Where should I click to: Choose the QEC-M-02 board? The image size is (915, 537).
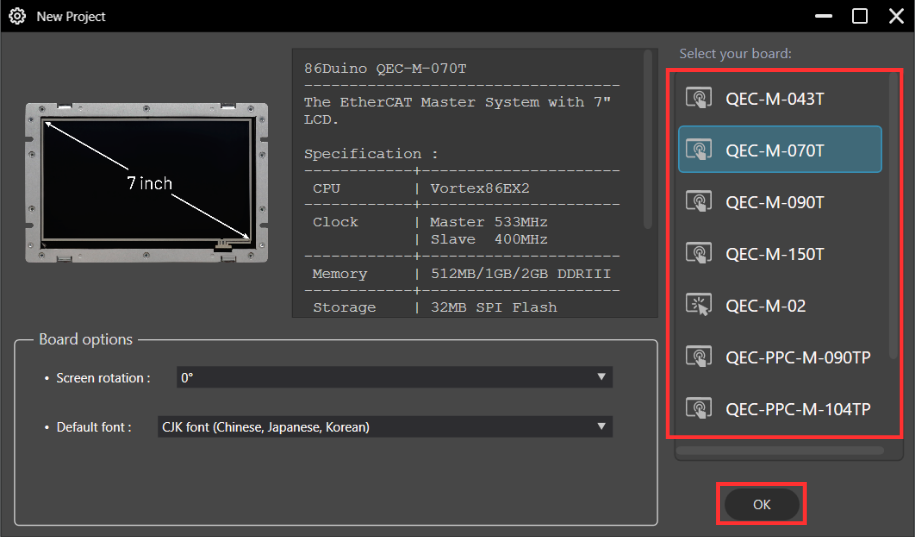coord(780,305)
